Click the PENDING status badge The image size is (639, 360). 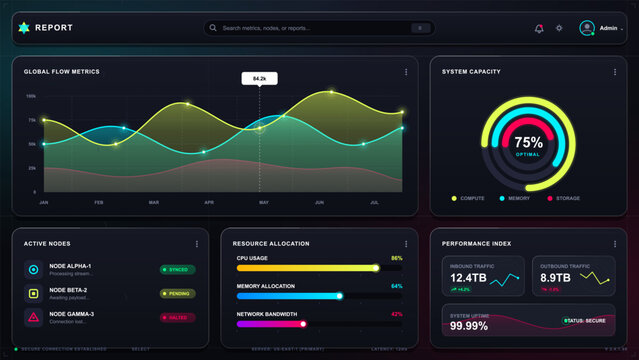coord(177,294)
